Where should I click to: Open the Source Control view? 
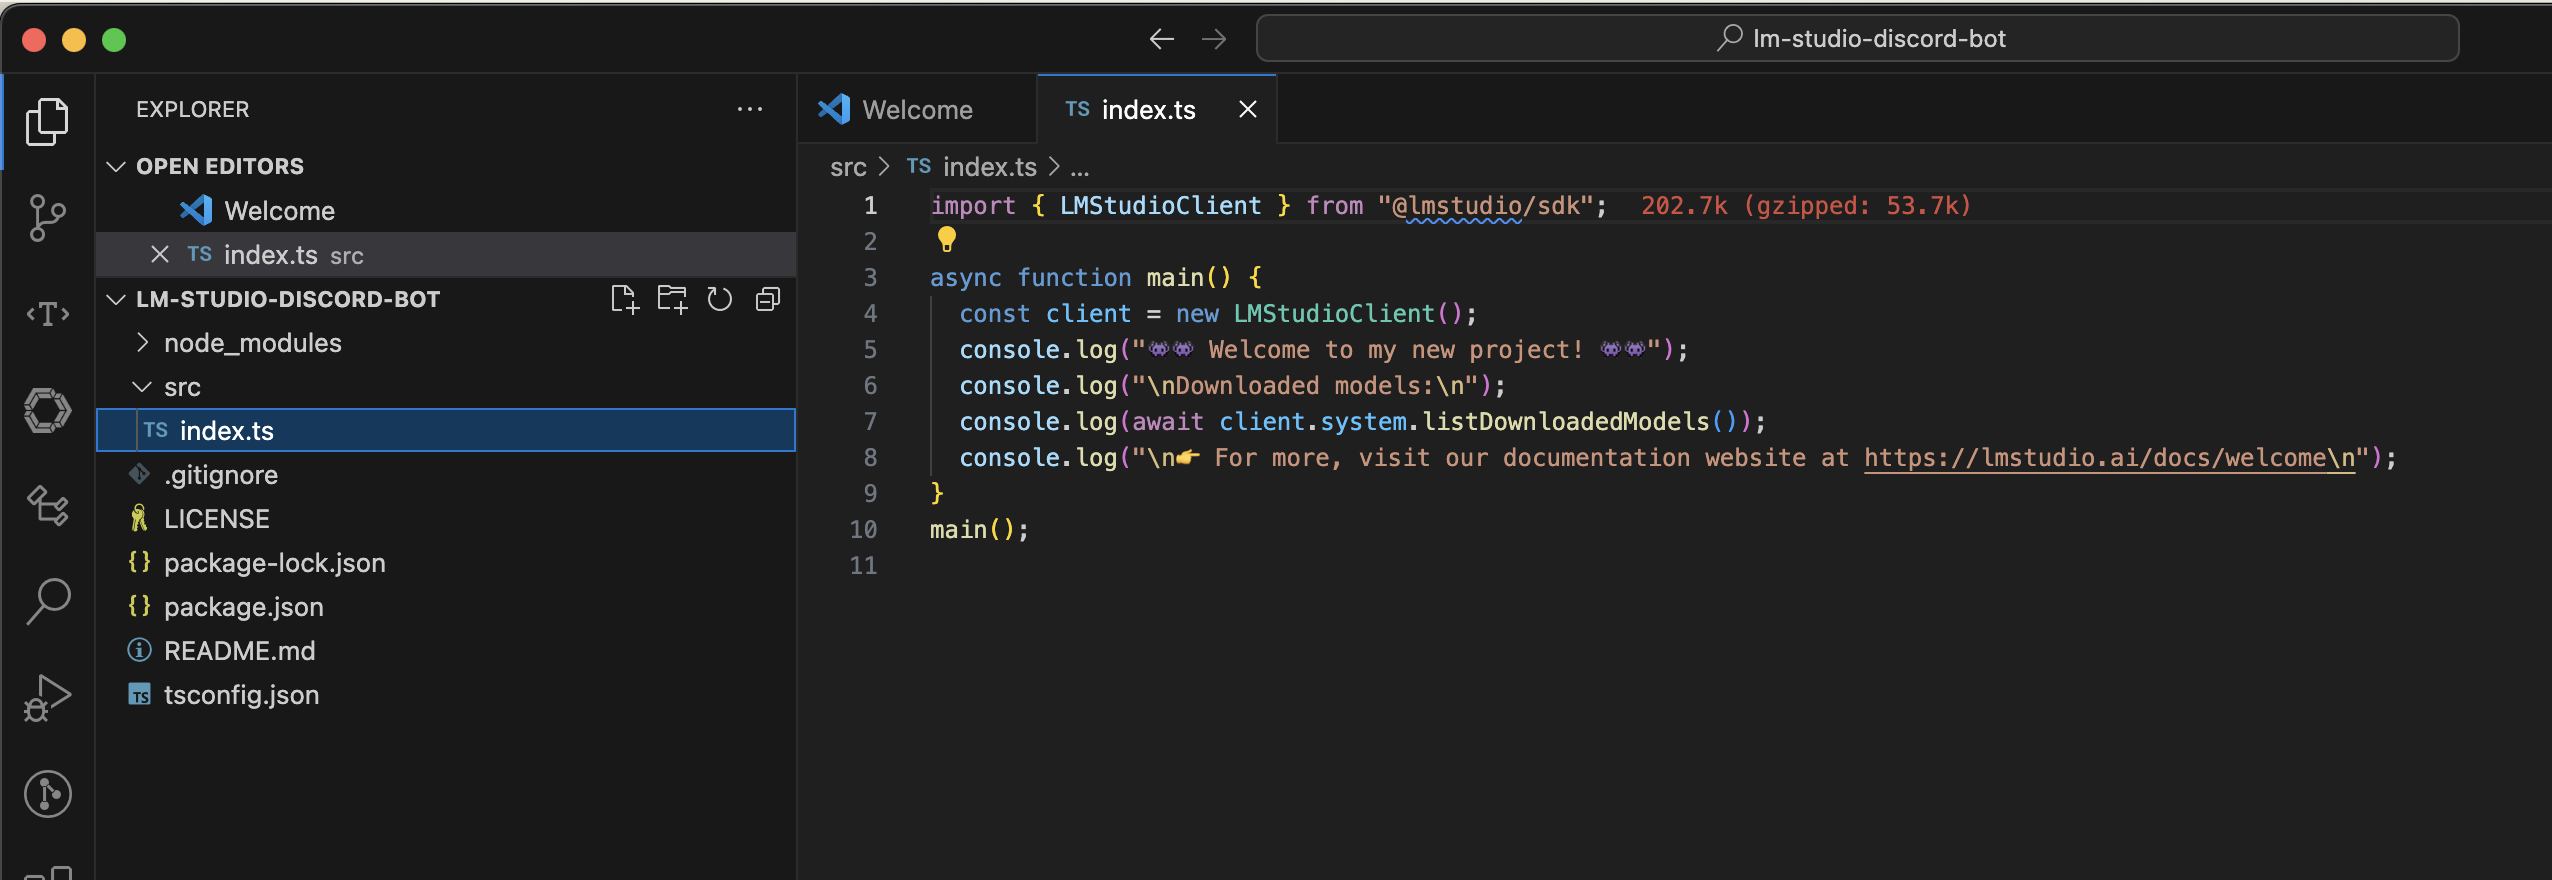tap(47, 218)
